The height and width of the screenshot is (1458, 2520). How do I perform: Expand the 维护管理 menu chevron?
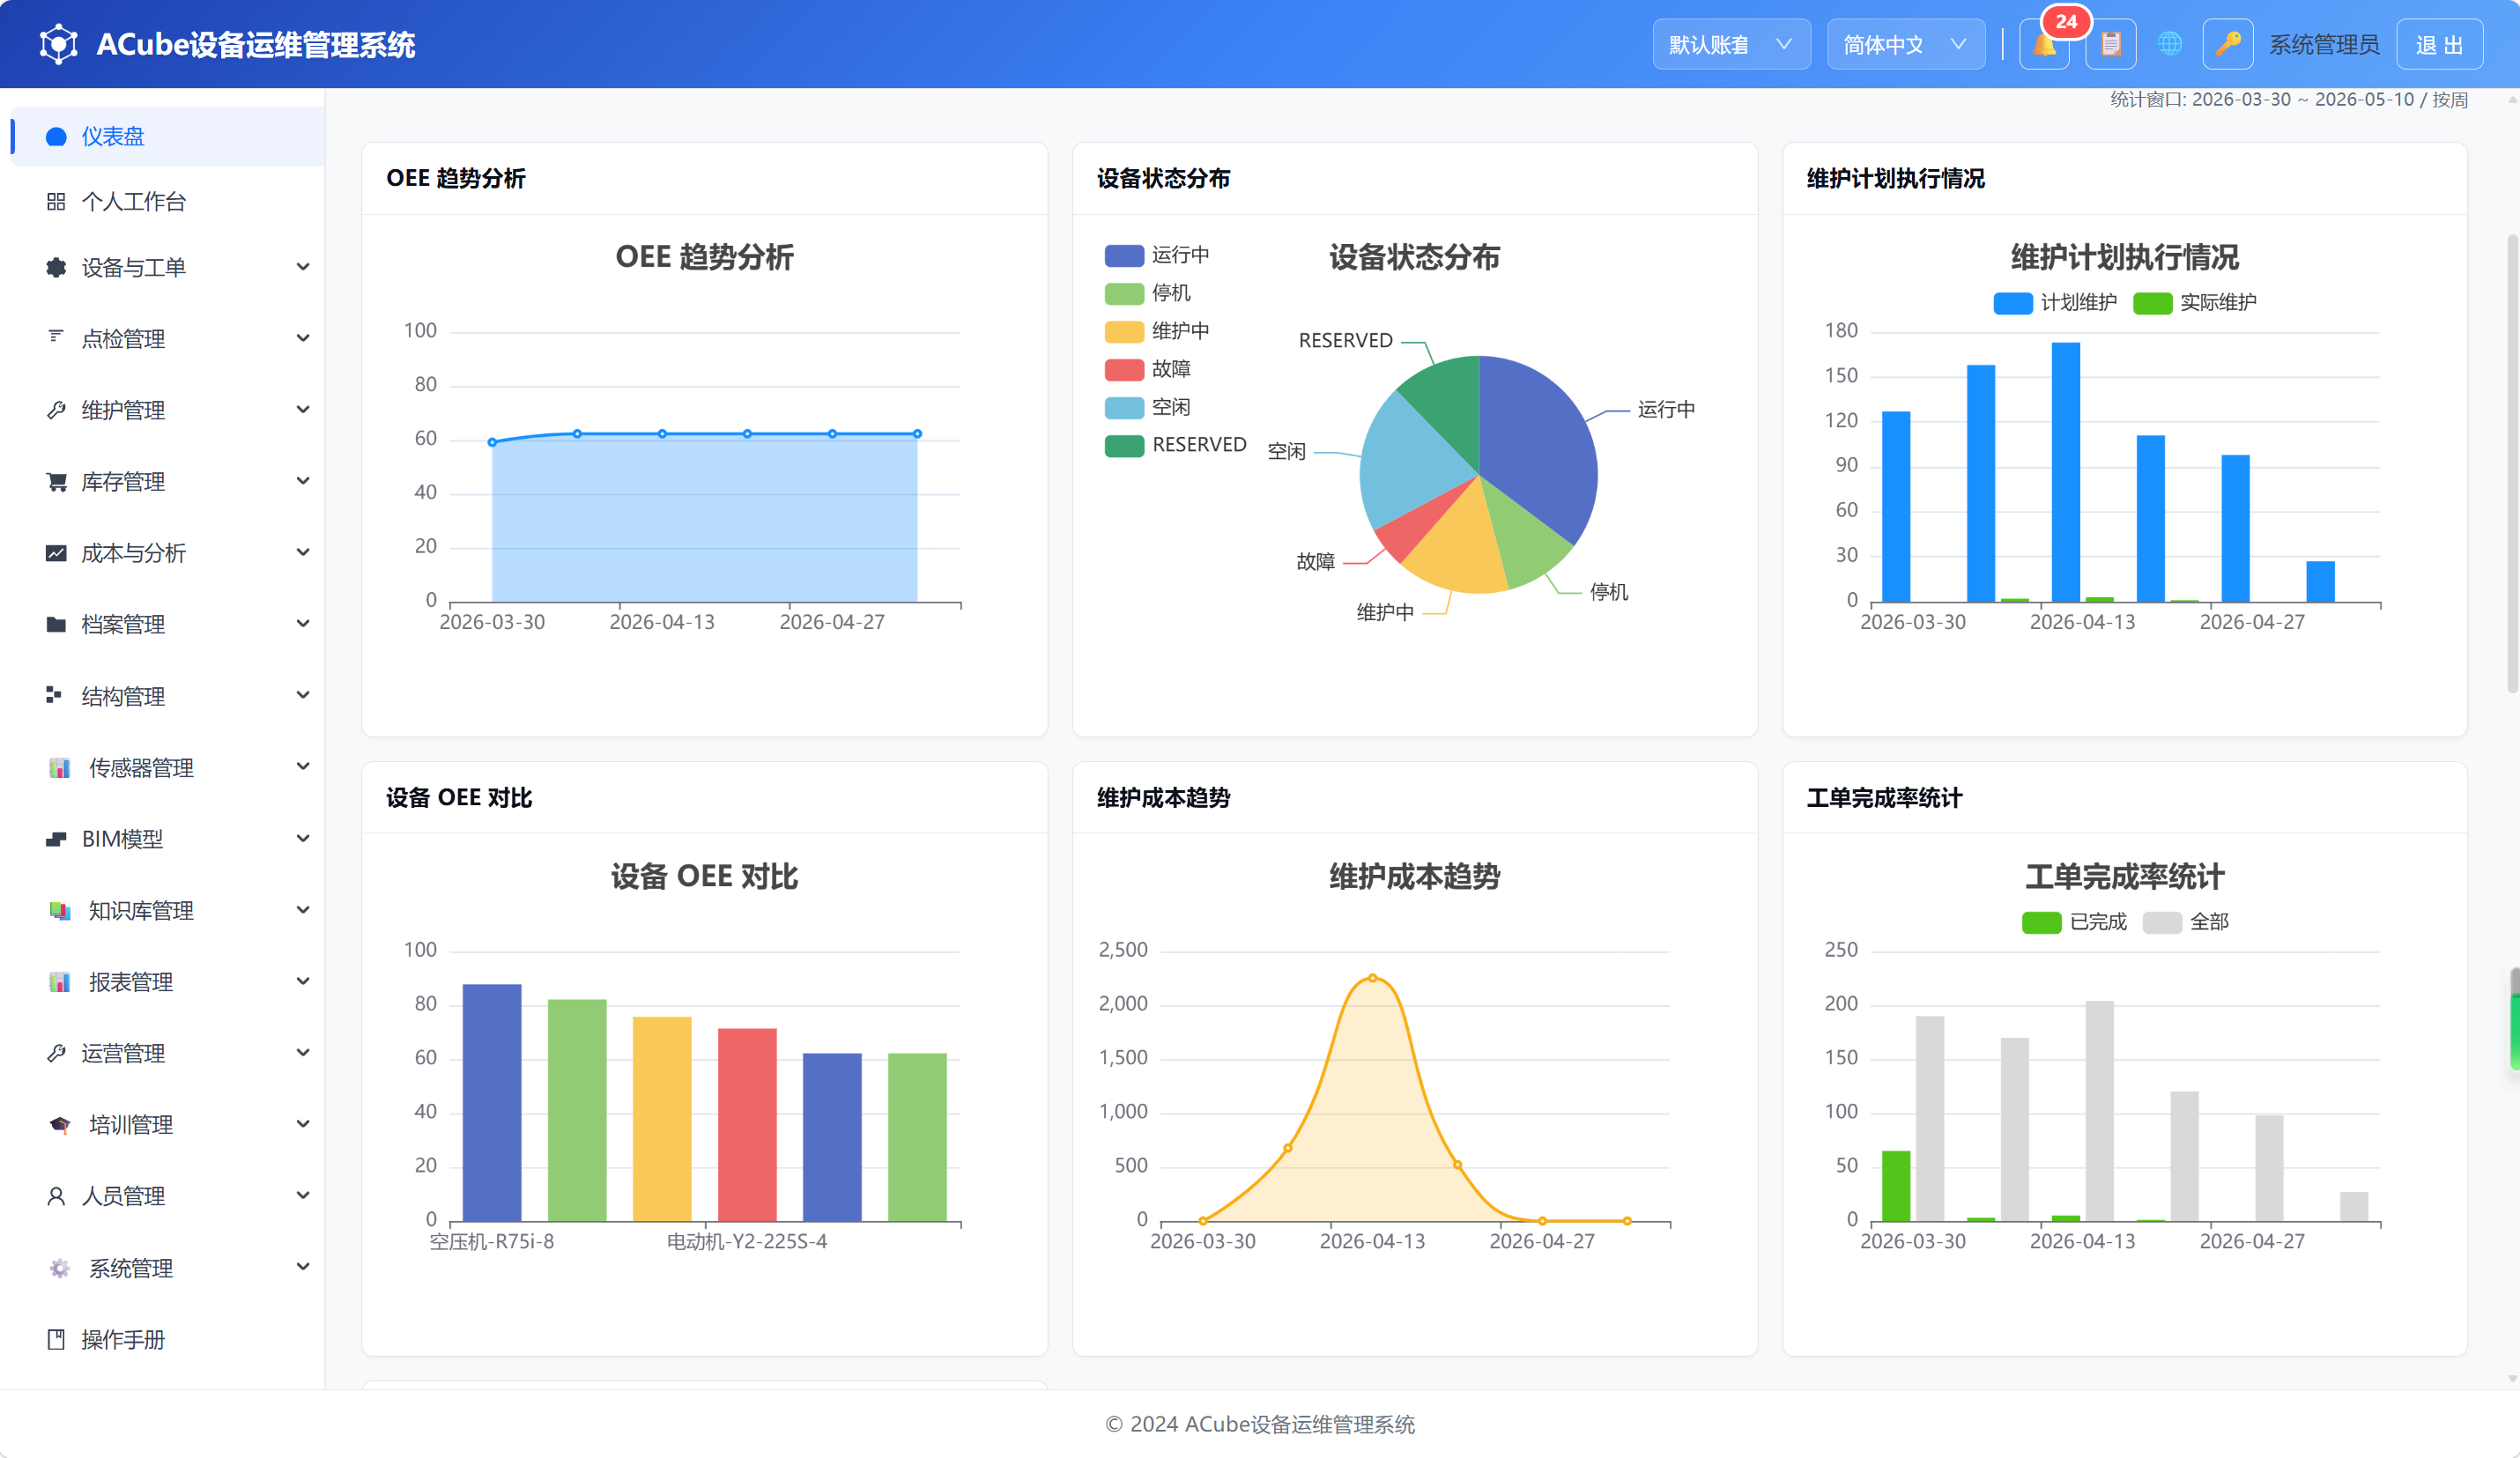tap(303, 410)
